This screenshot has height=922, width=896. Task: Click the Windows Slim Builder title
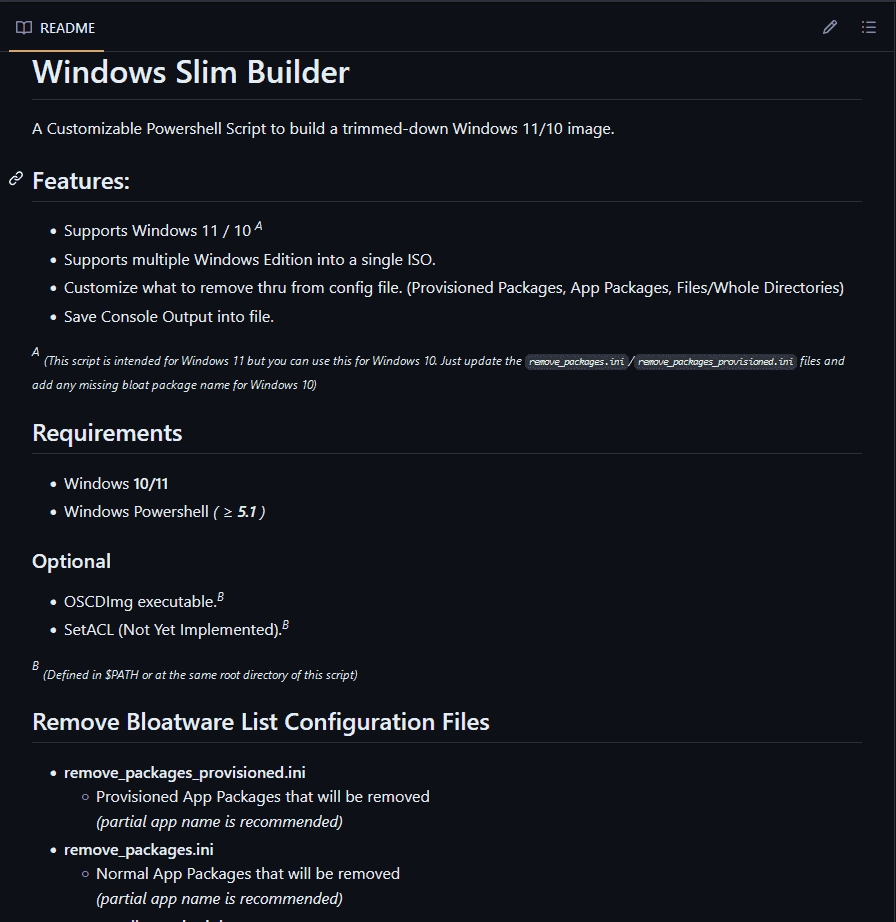coord(190,71)
